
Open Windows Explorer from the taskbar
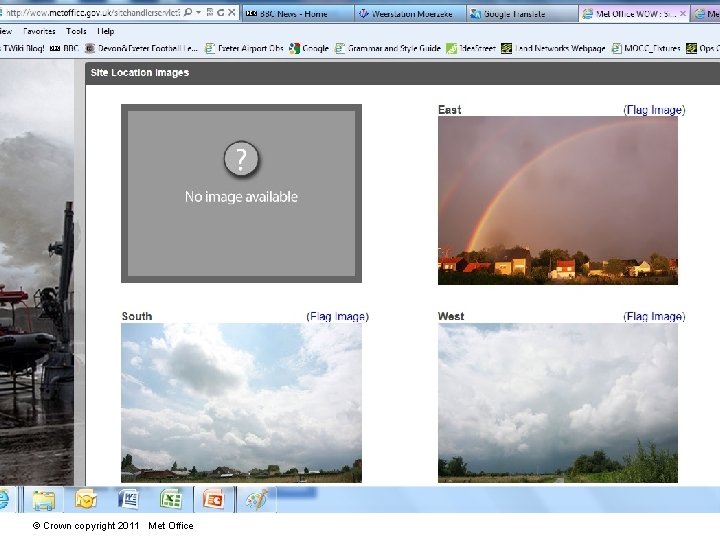pos(44,500)
